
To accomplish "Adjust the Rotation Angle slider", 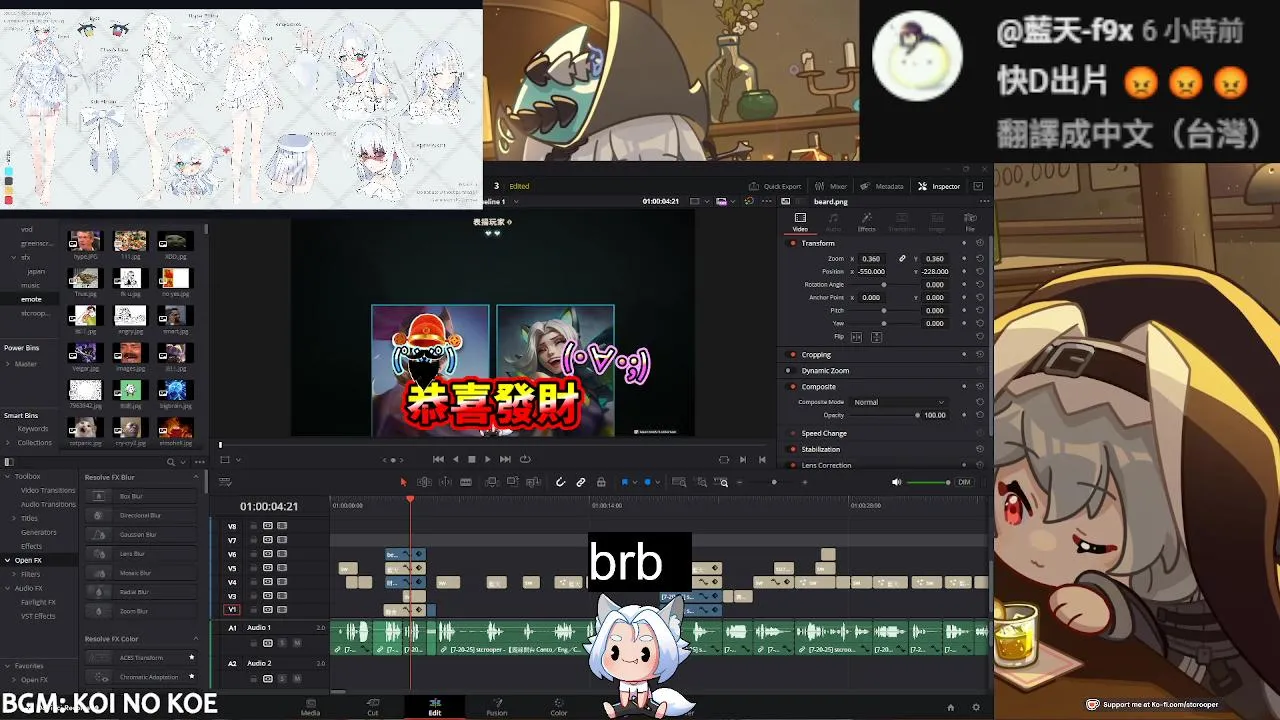I will [884, 285].
